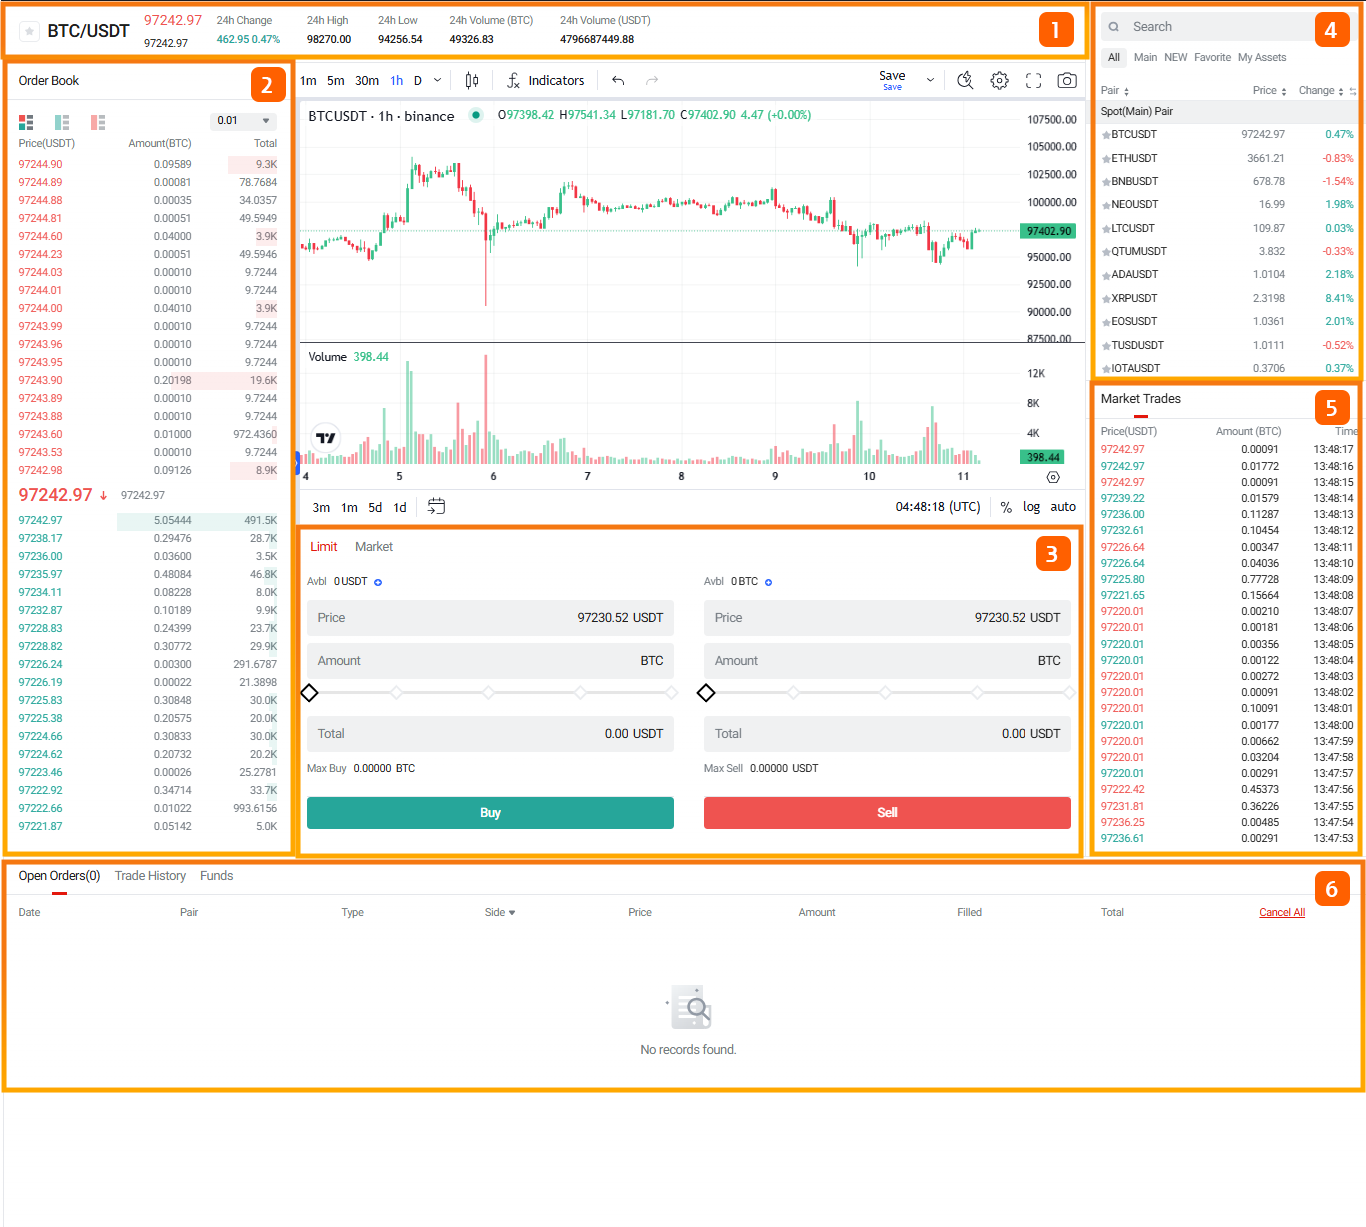Favorite the ETHUSDT star in pair list
Viewport: 1366px width, 1227px height.
[1106, 159]
